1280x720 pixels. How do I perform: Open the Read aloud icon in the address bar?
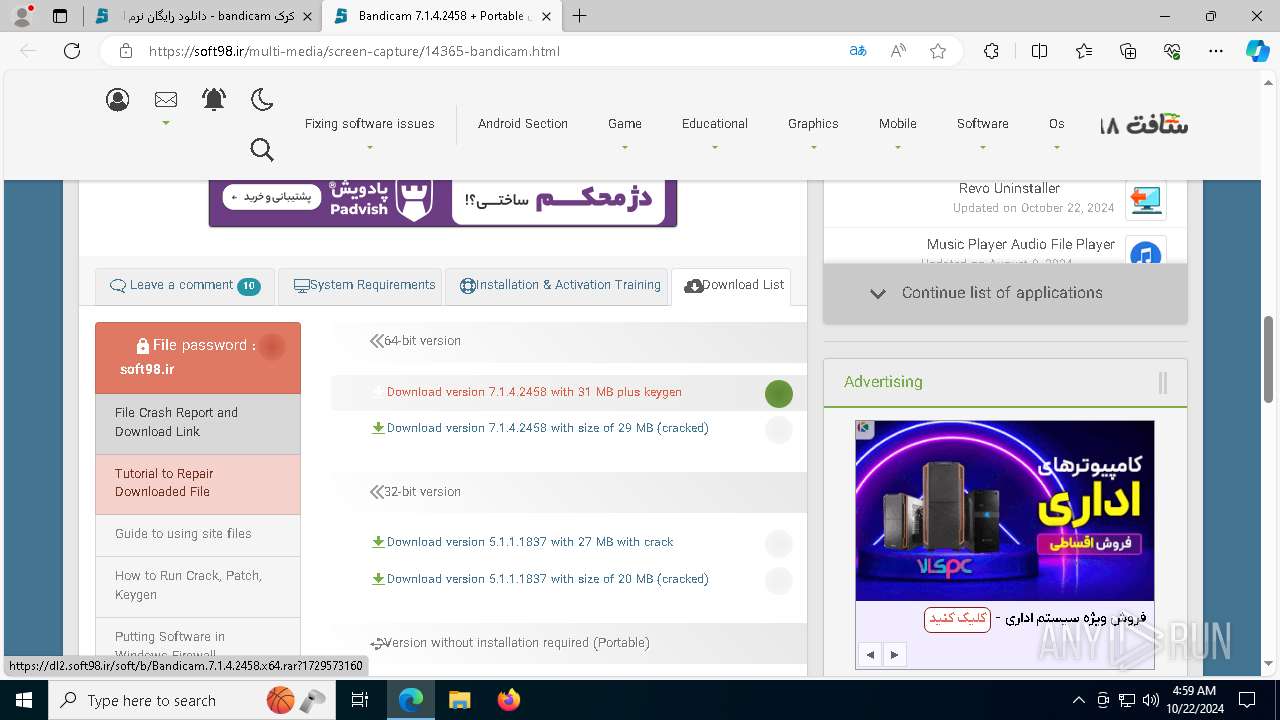tap(898, 51)
